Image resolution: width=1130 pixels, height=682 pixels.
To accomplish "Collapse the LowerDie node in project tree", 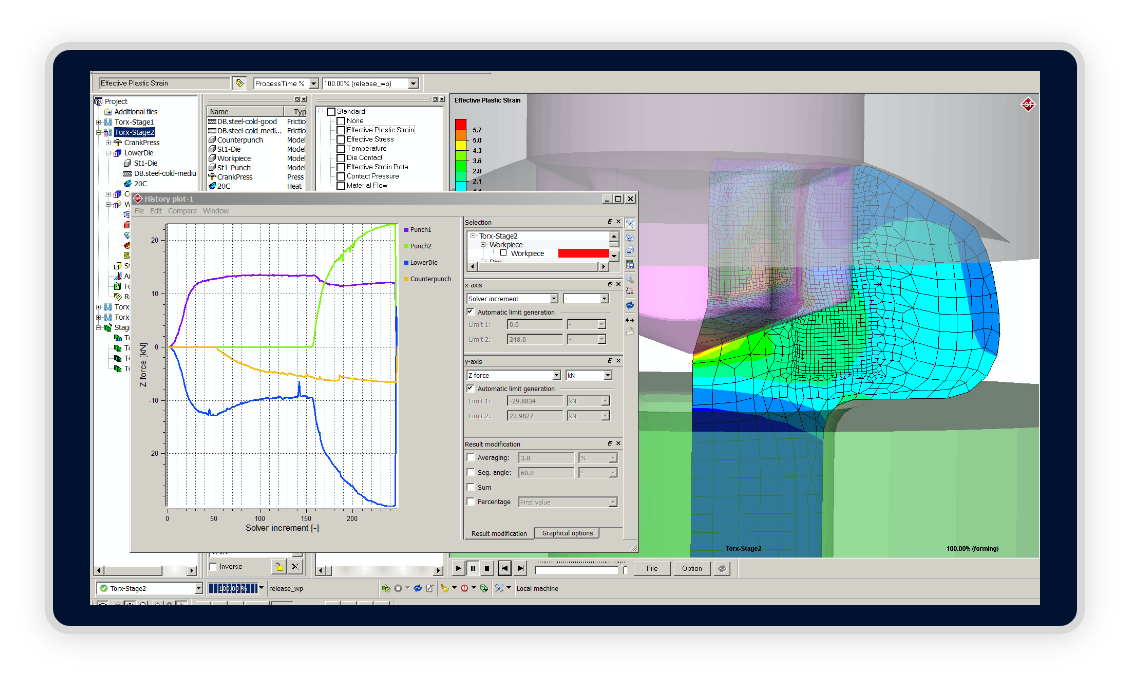I will point(109,153).
